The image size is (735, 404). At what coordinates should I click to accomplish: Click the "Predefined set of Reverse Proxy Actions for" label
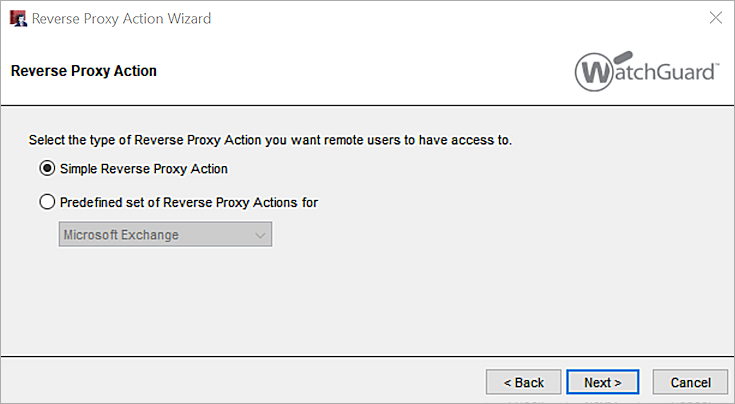click(189, 202)
